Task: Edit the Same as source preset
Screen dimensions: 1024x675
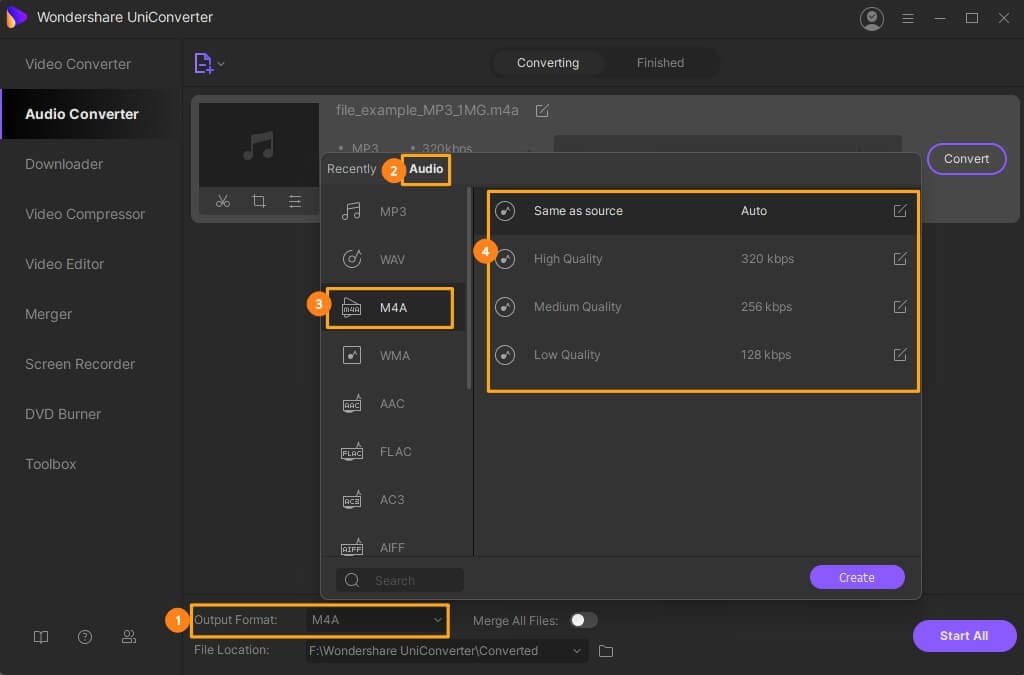Action: tap(900, 211)
